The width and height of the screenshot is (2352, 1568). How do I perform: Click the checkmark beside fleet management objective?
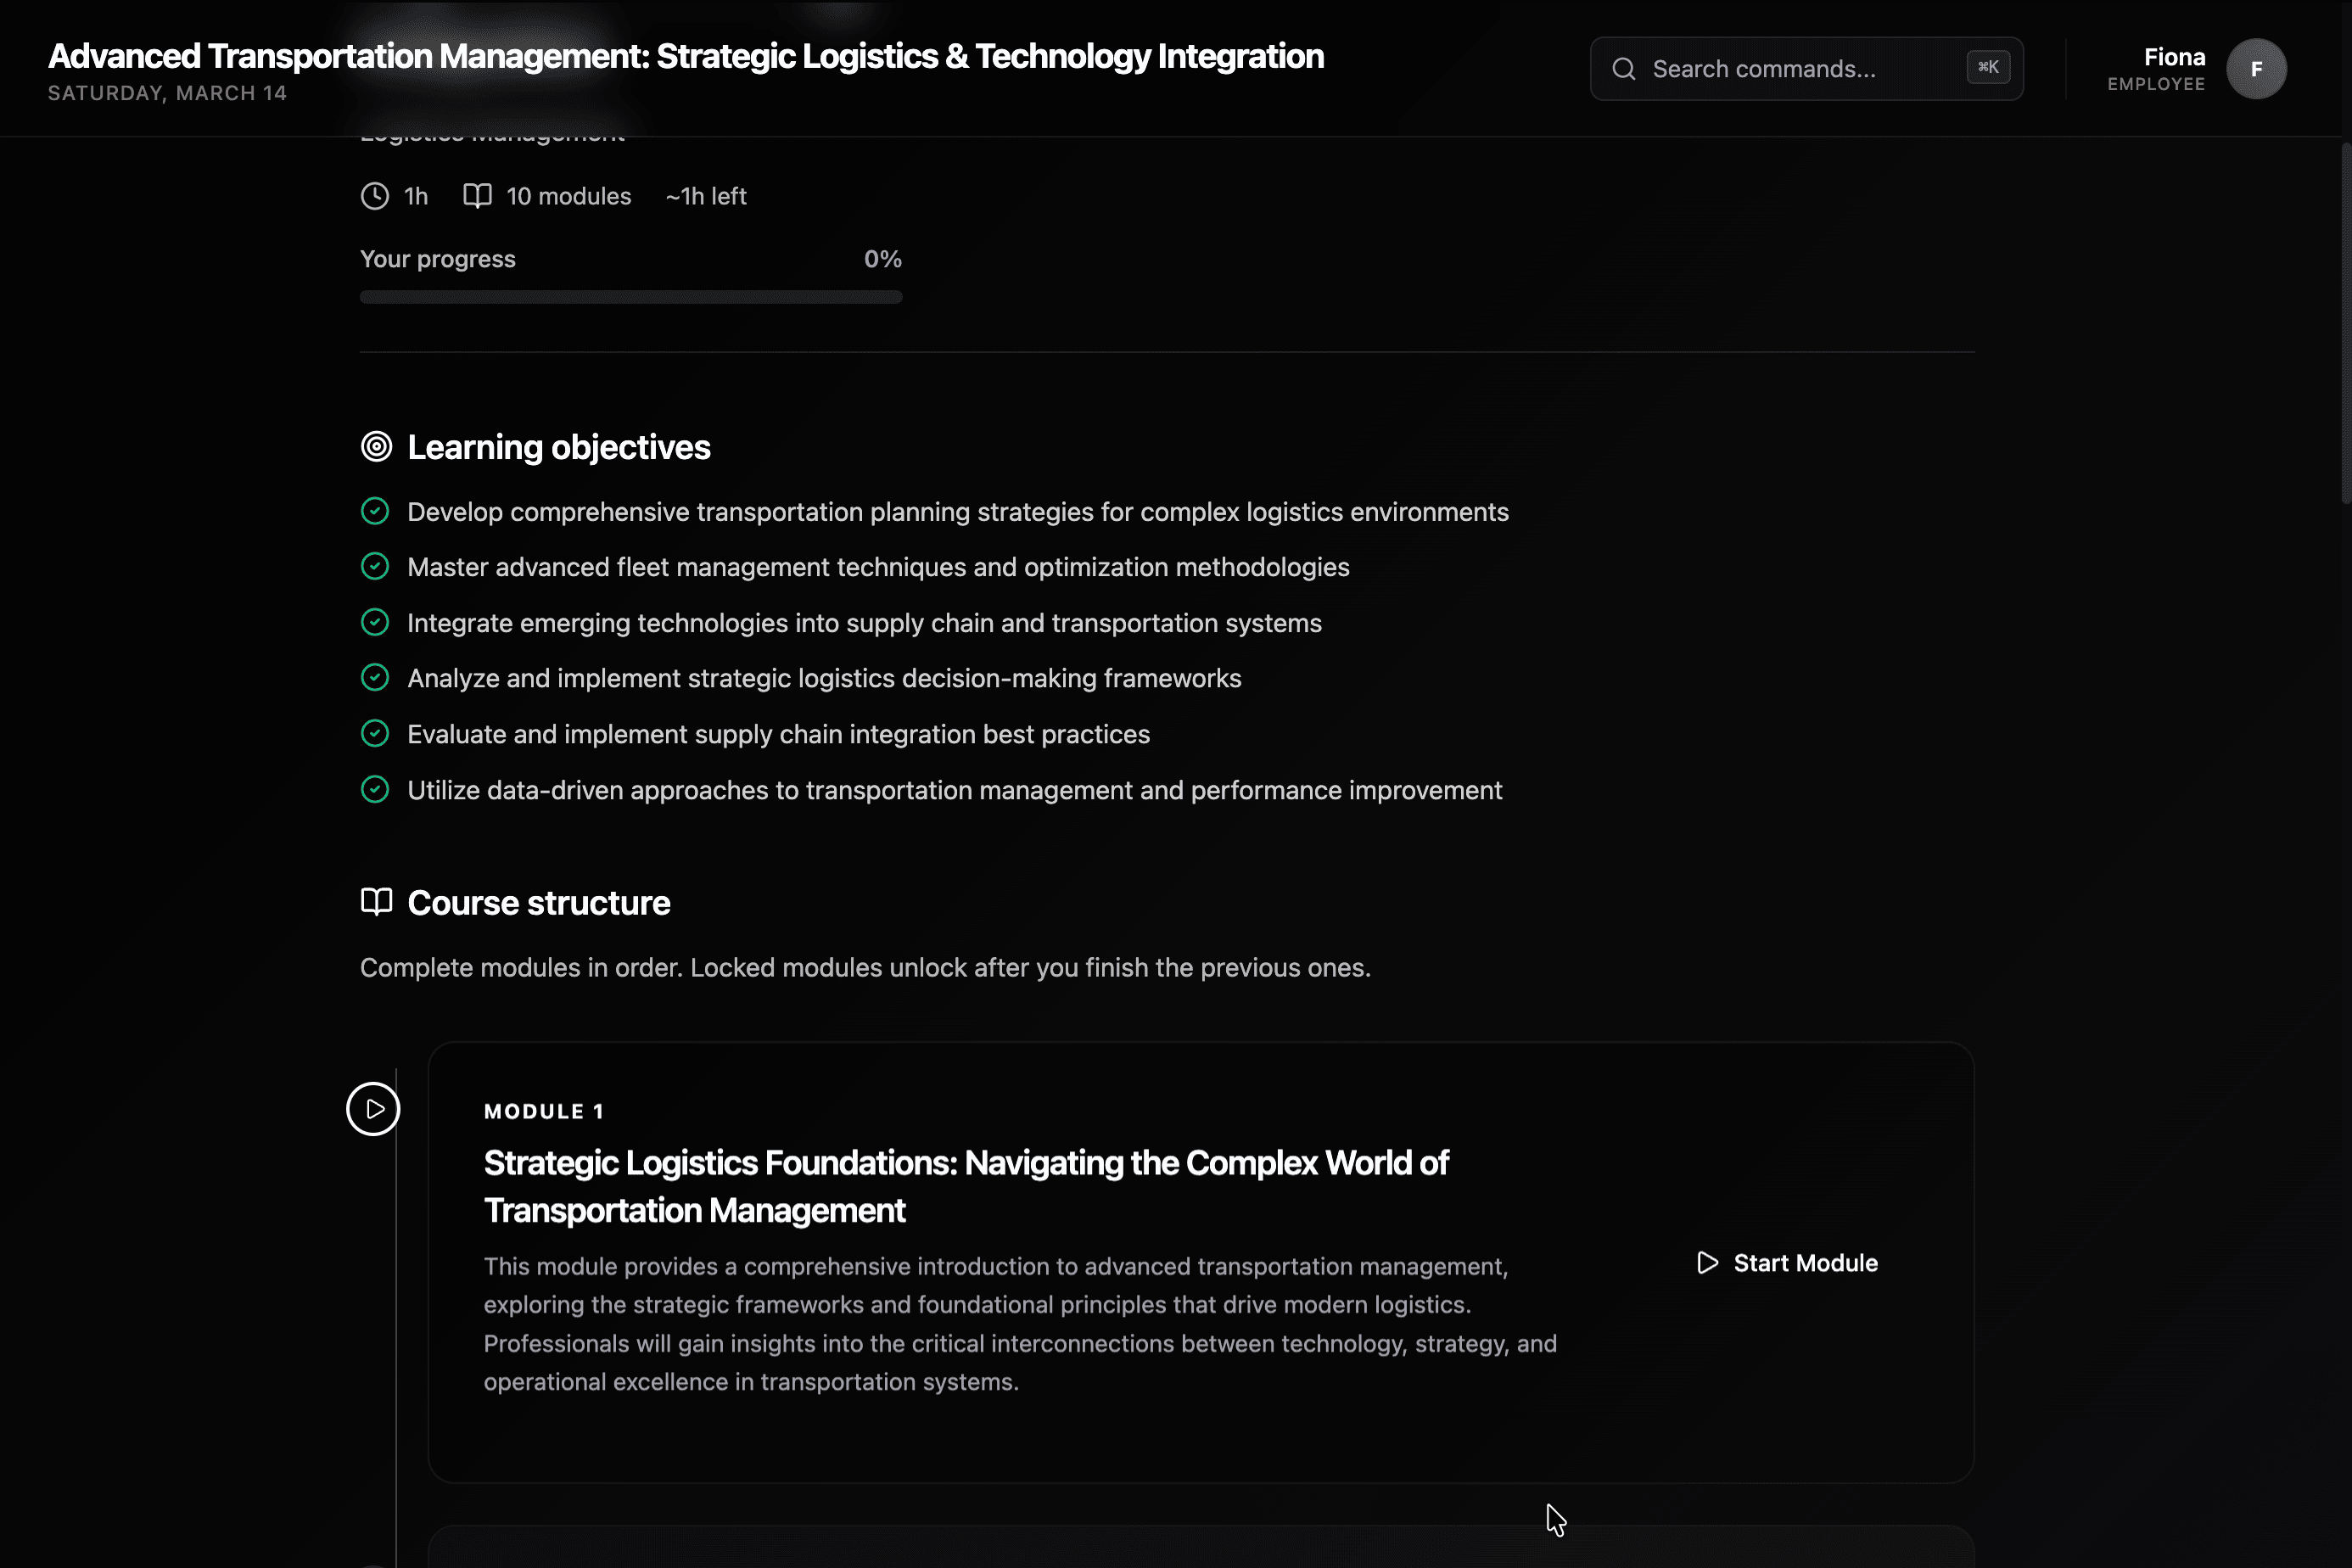click(x=375, y=567)
